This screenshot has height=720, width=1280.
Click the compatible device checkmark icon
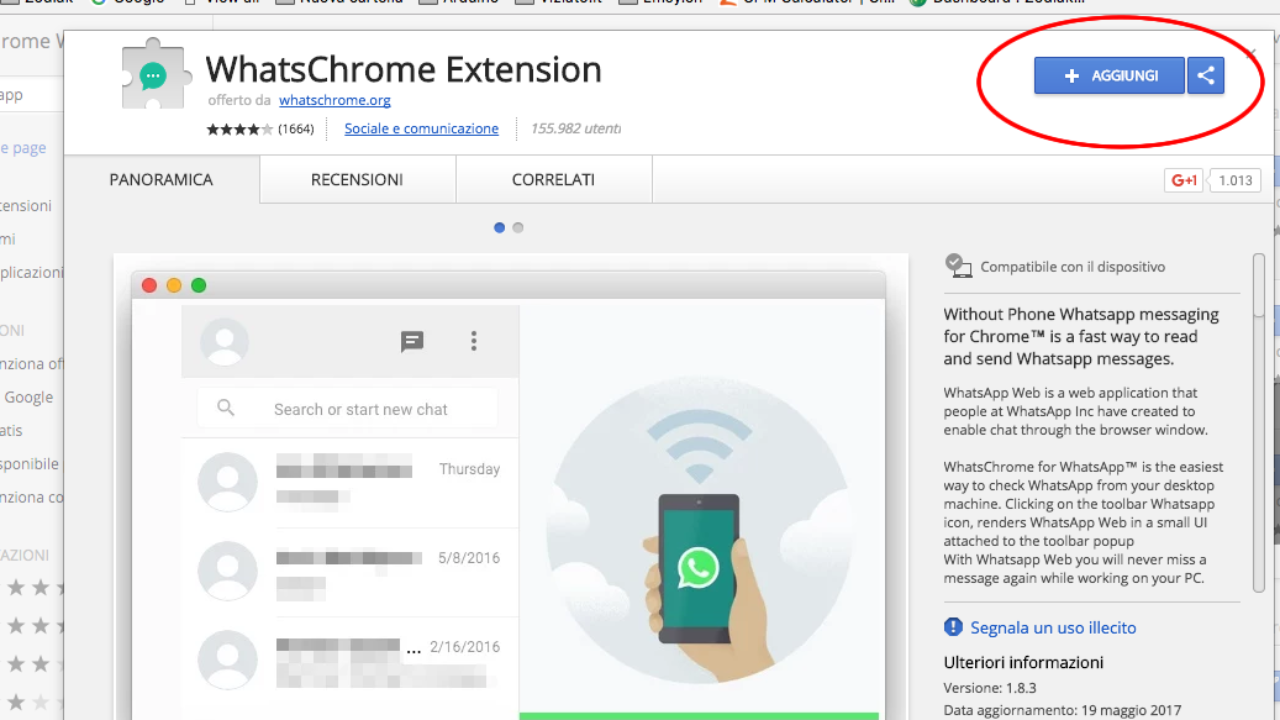pos(958,266)
